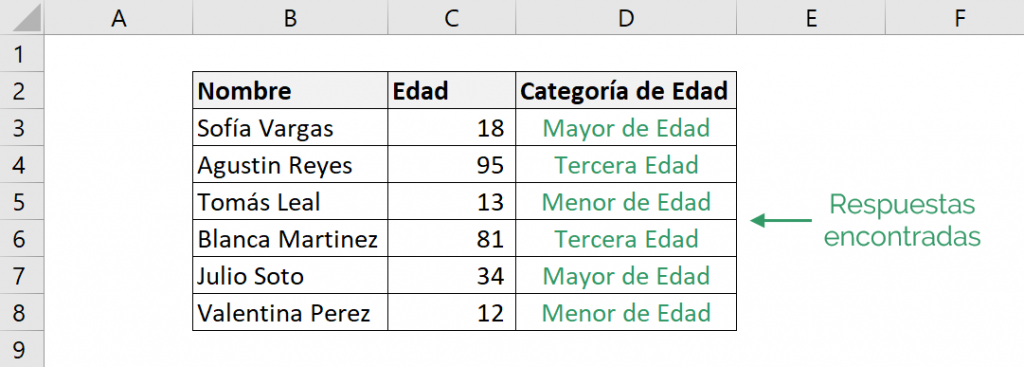Select the Sofía Vargas cell
Image resolution: width=1024 pixels, height=367 pixels.
(x=290, y=127)
